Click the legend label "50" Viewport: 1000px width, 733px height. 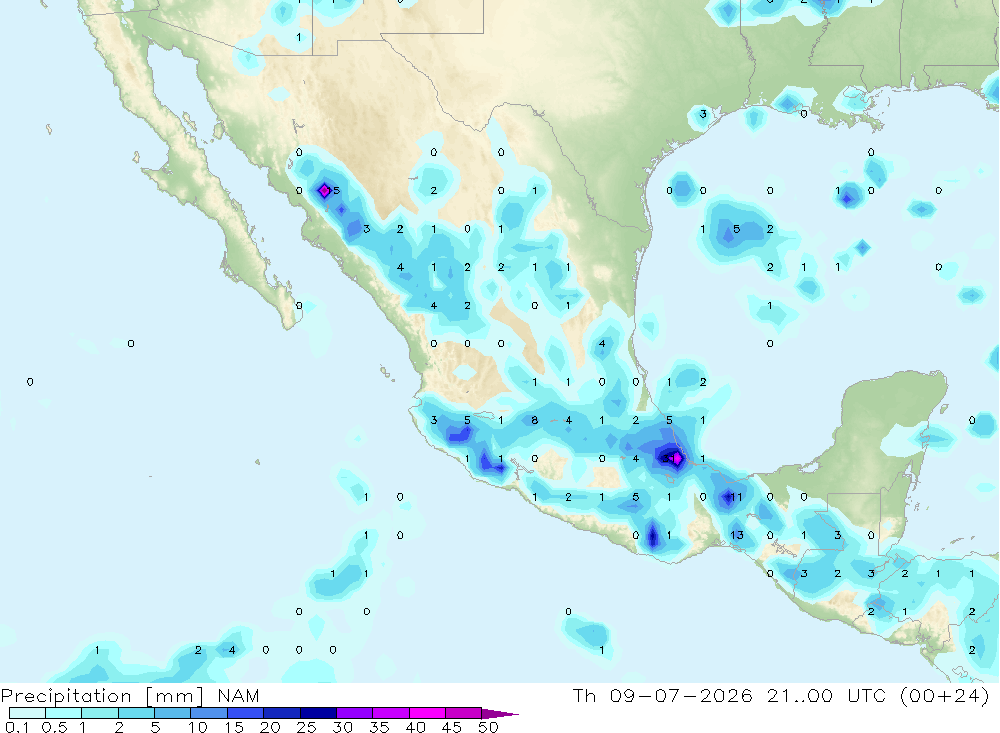[488, 727]
